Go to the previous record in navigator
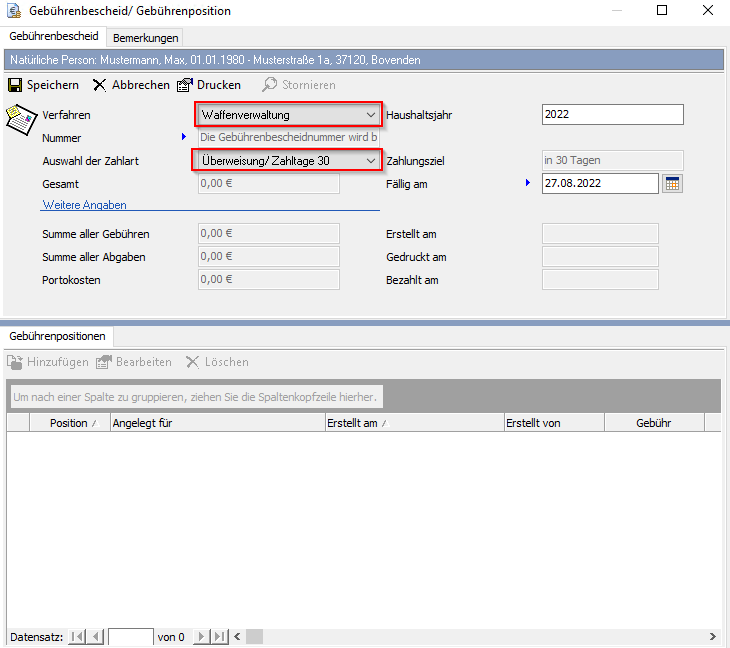The height and width of the screenshot is (648, 730). point(95,636)
